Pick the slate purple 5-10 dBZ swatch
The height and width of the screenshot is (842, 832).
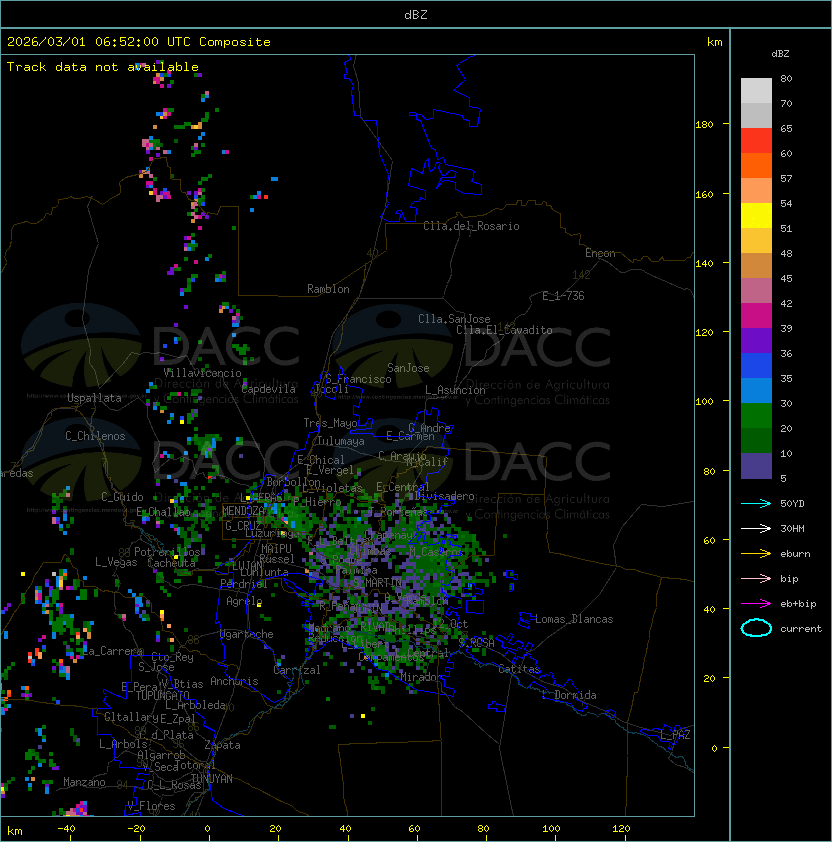click(756, 466)
